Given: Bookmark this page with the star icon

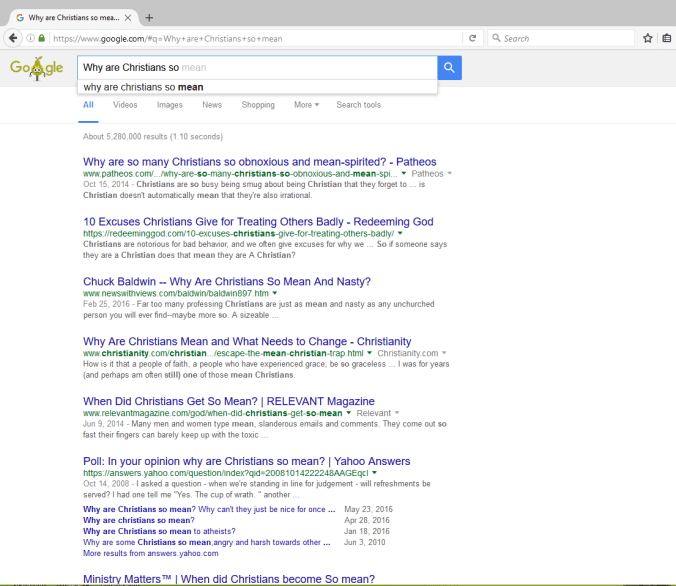Looking at the screenshot, I should coord(647,38).
